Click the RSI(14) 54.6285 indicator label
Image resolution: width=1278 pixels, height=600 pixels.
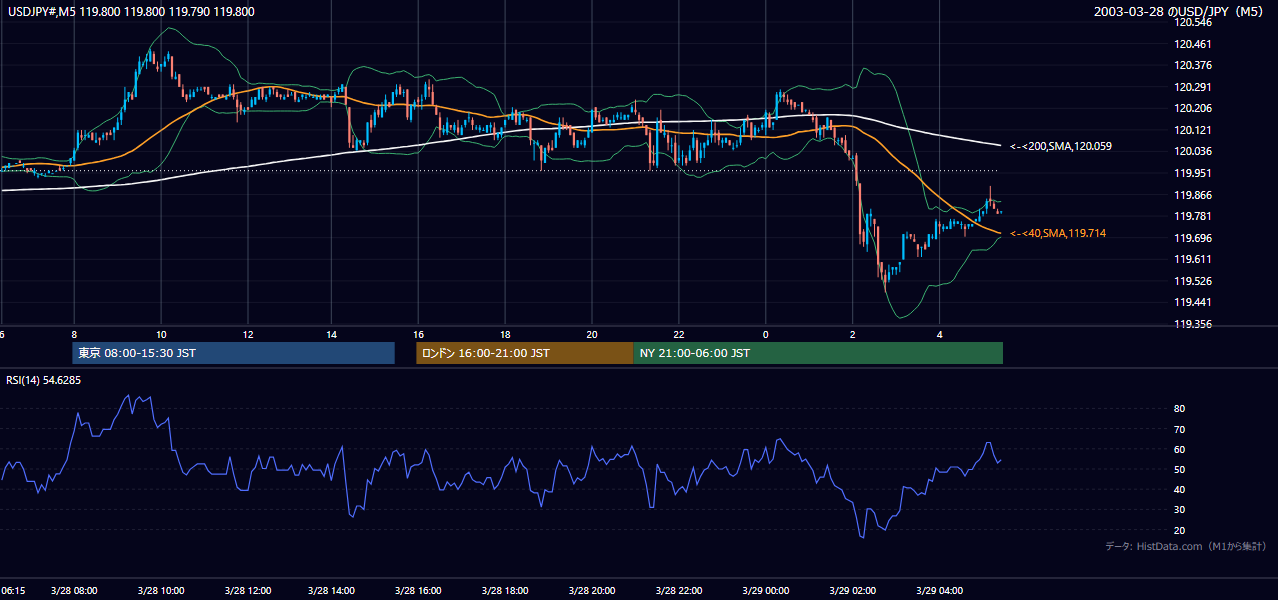(44, 380)
